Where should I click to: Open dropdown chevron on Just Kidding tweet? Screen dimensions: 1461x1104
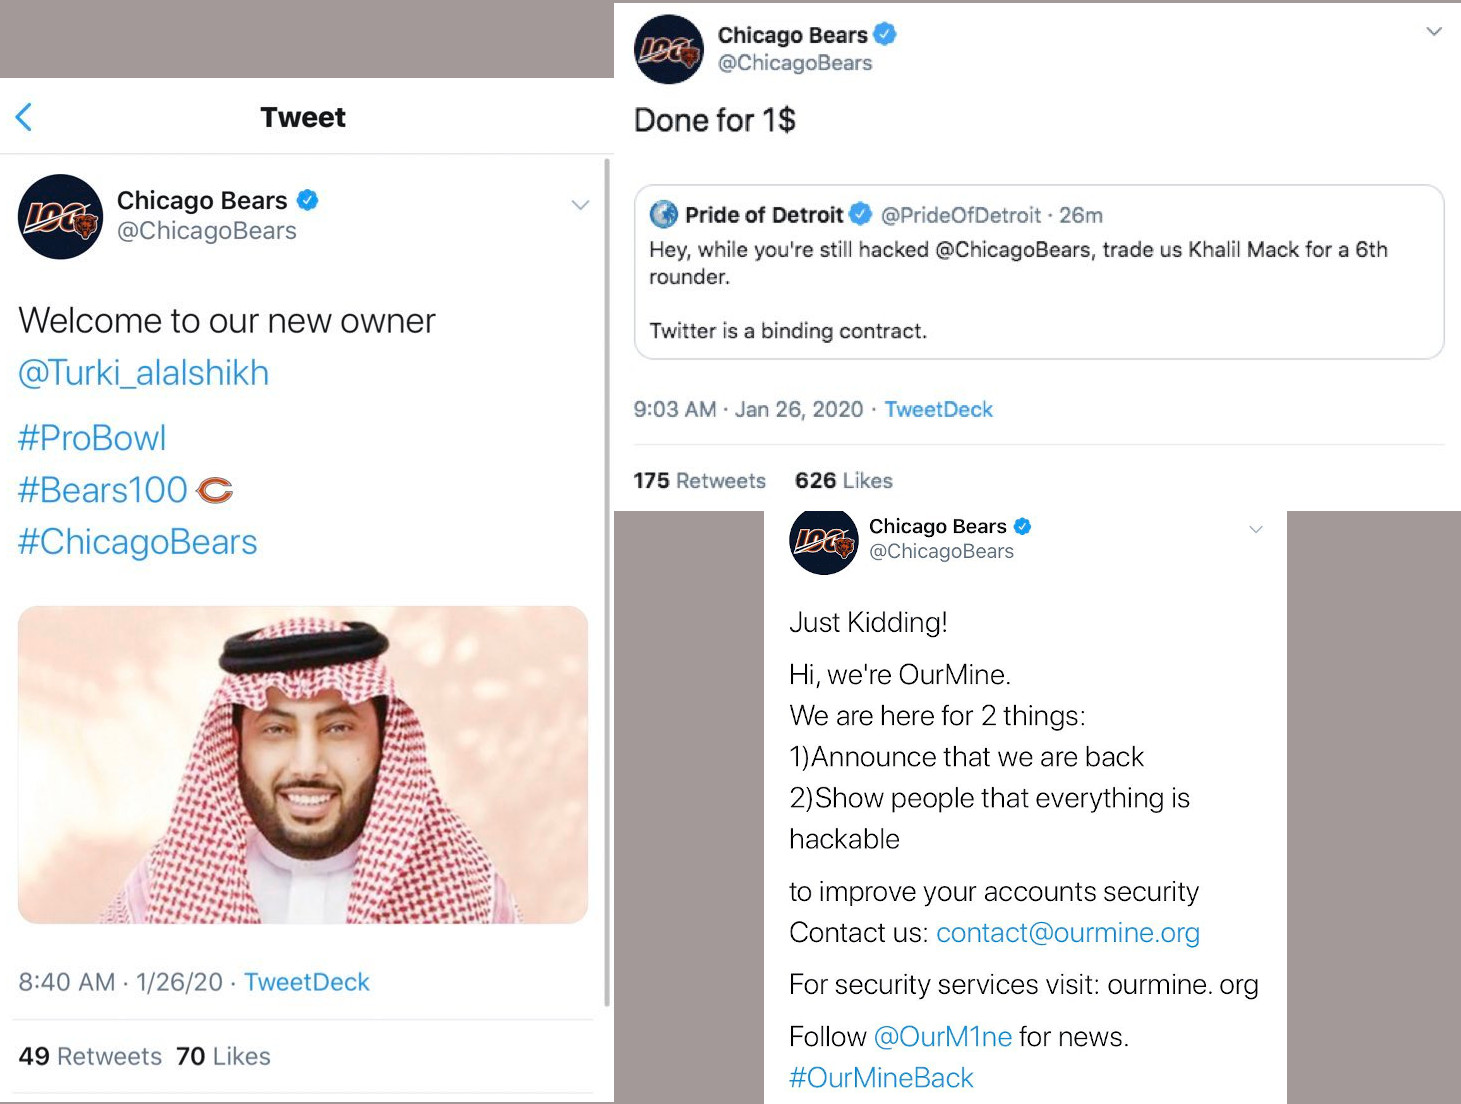pyautogui.click(x=1256, y=529)
